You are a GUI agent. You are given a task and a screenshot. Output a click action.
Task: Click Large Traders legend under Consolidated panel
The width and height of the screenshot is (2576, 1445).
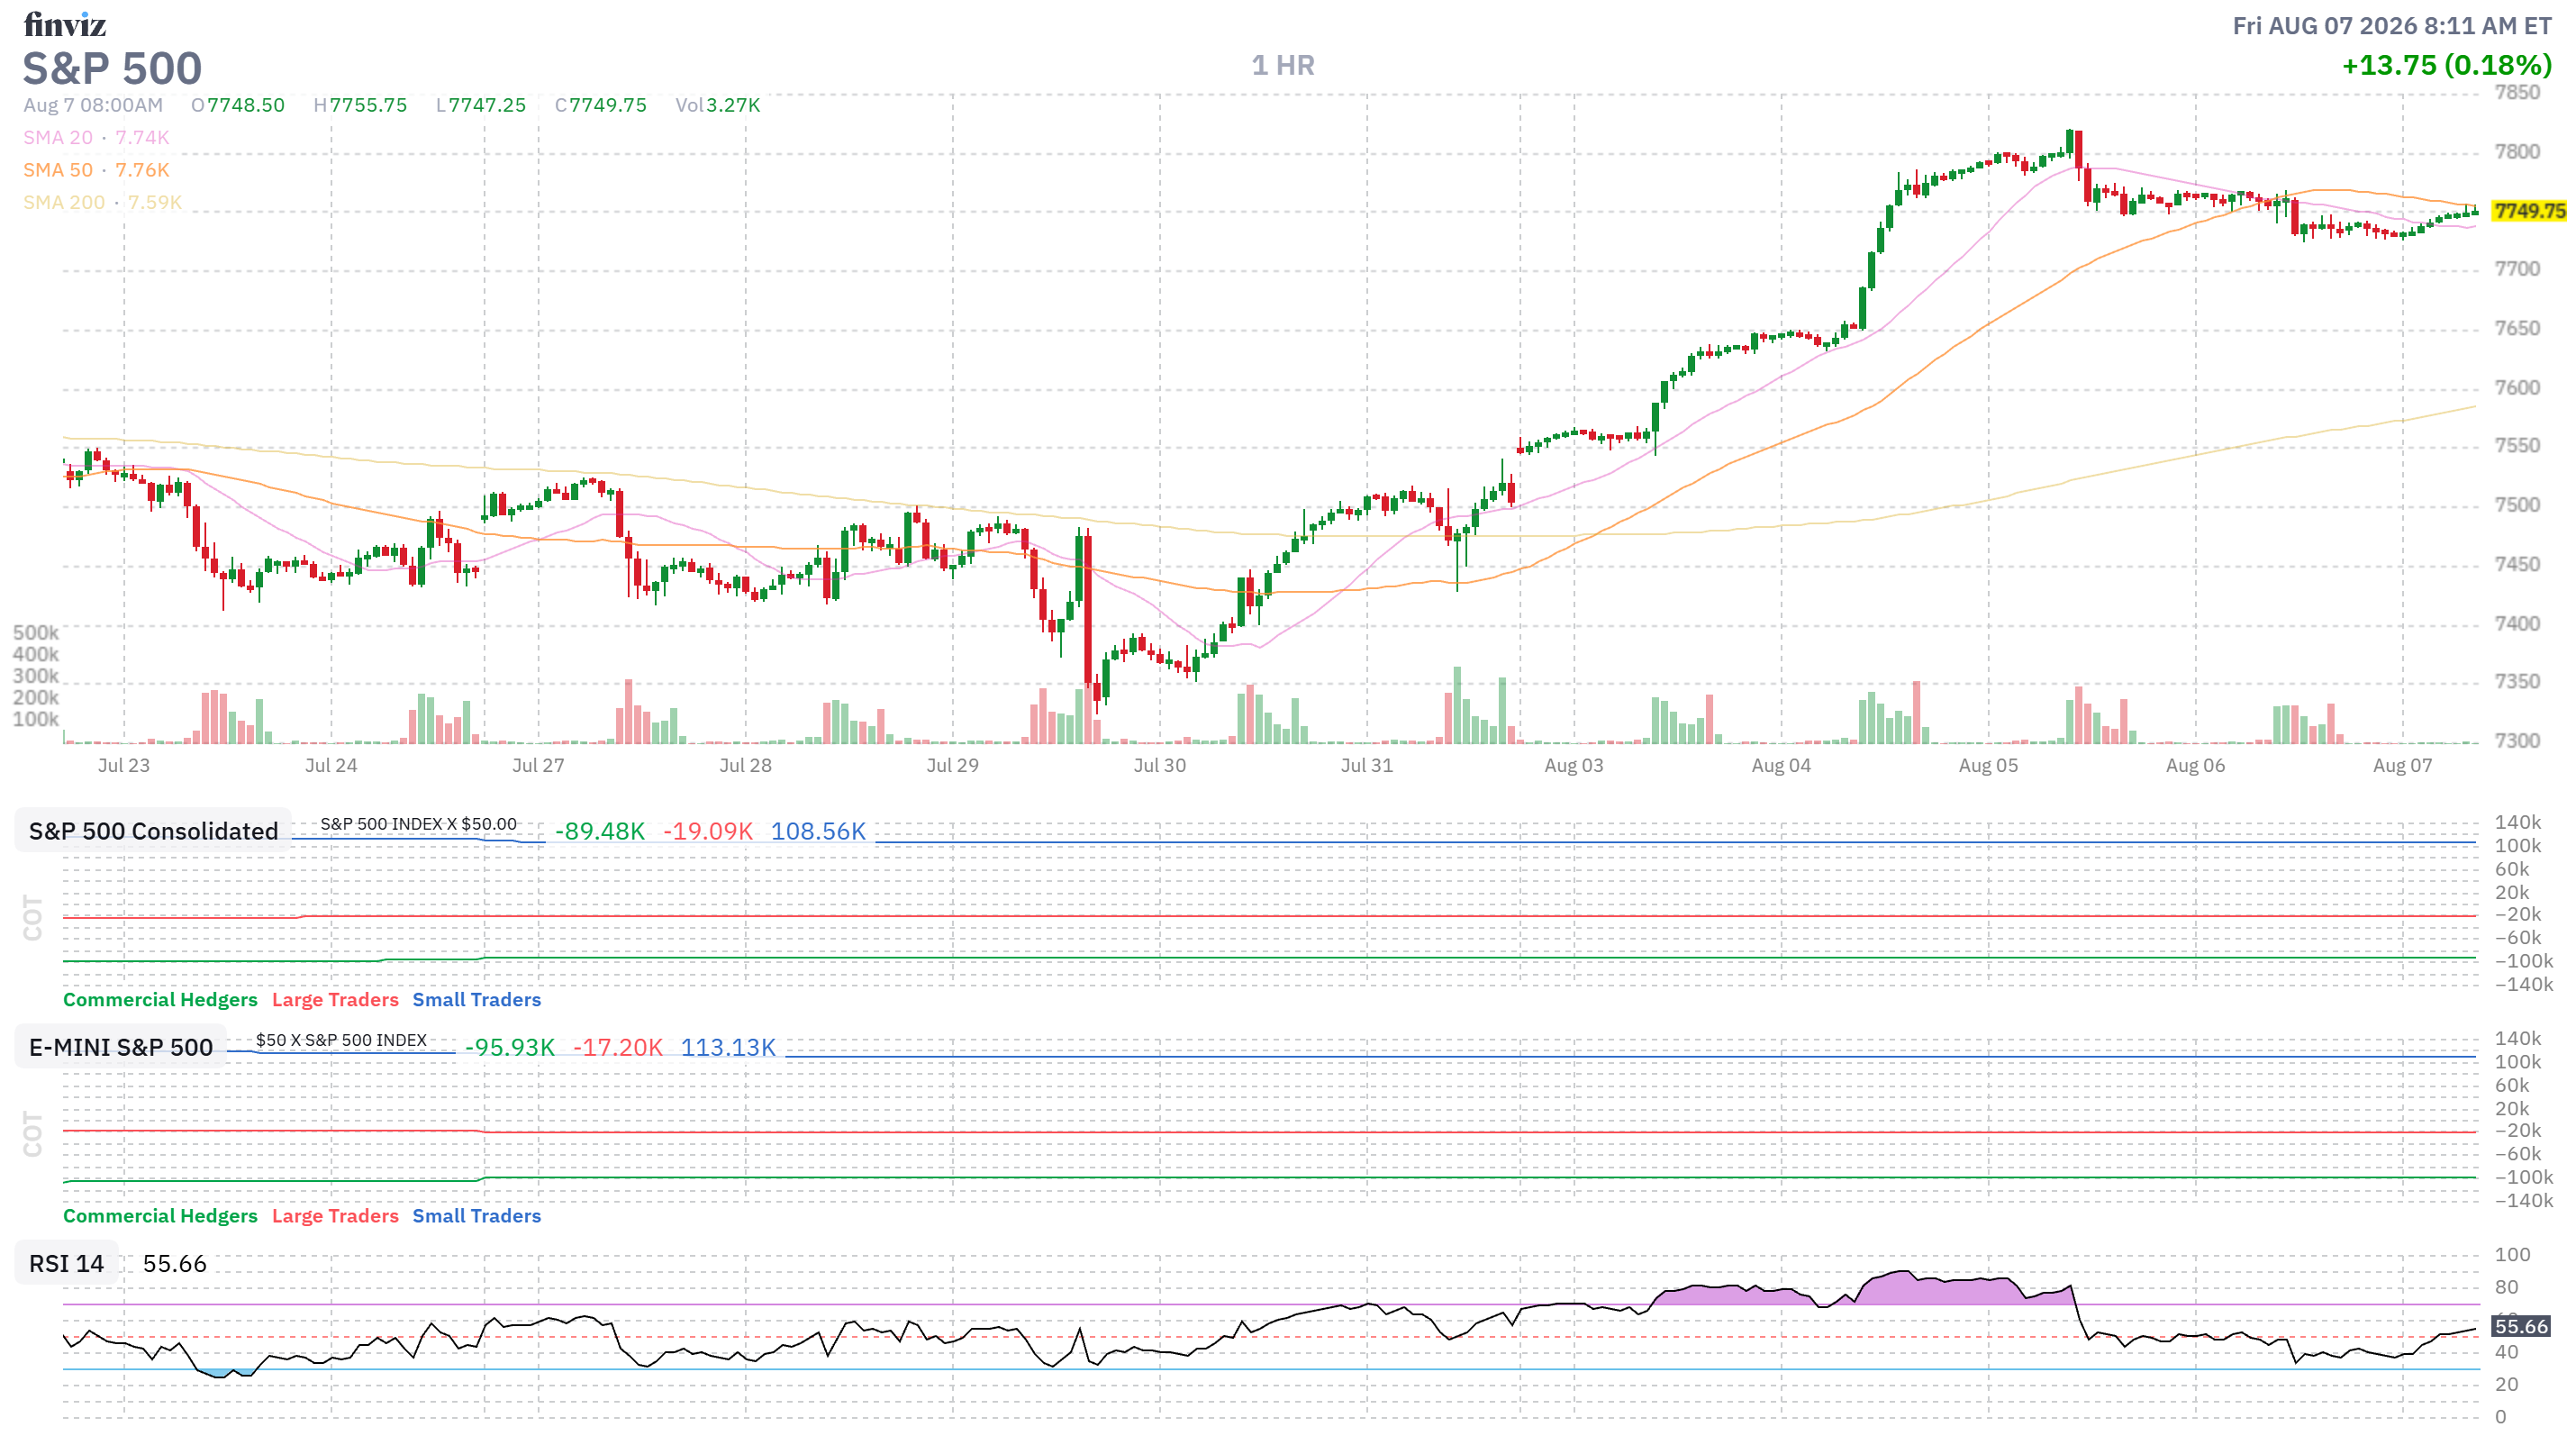[335, 1000]
